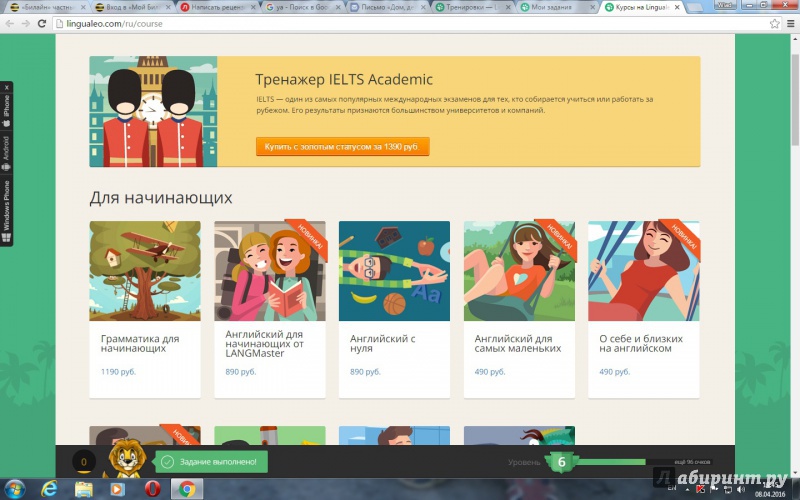Close the Мои задания tab
The height and width of the screenshot is (500, 800).
(x=592, y=8)
